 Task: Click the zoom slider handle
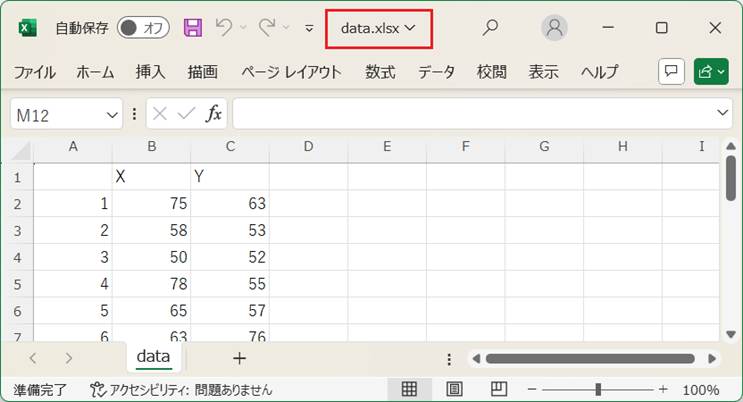coord(598,389)
